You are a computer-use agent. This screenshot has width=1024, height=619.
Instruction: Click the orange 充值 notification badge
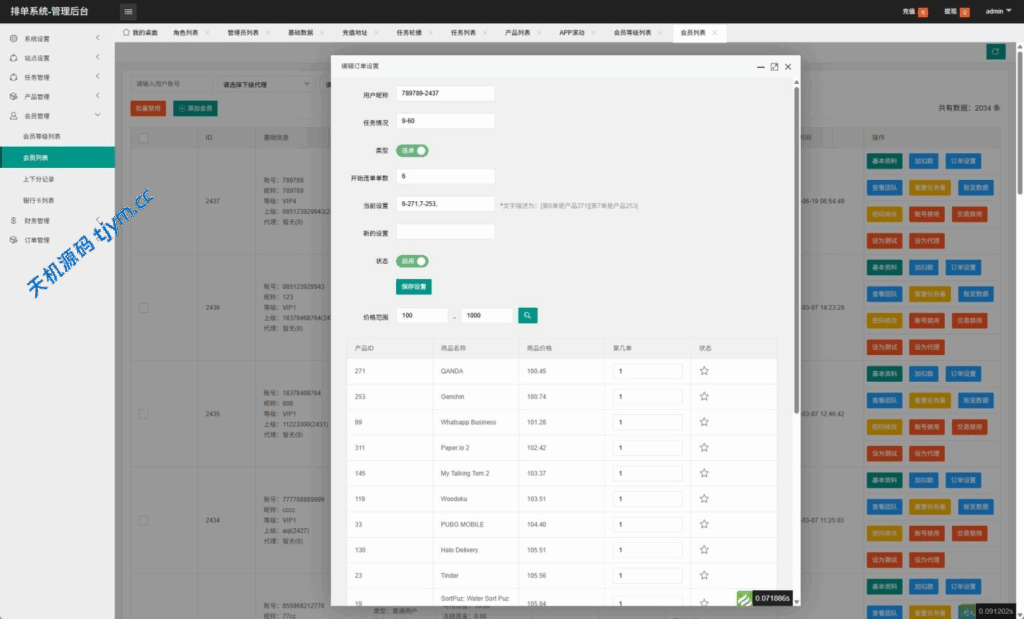(922, 12)
